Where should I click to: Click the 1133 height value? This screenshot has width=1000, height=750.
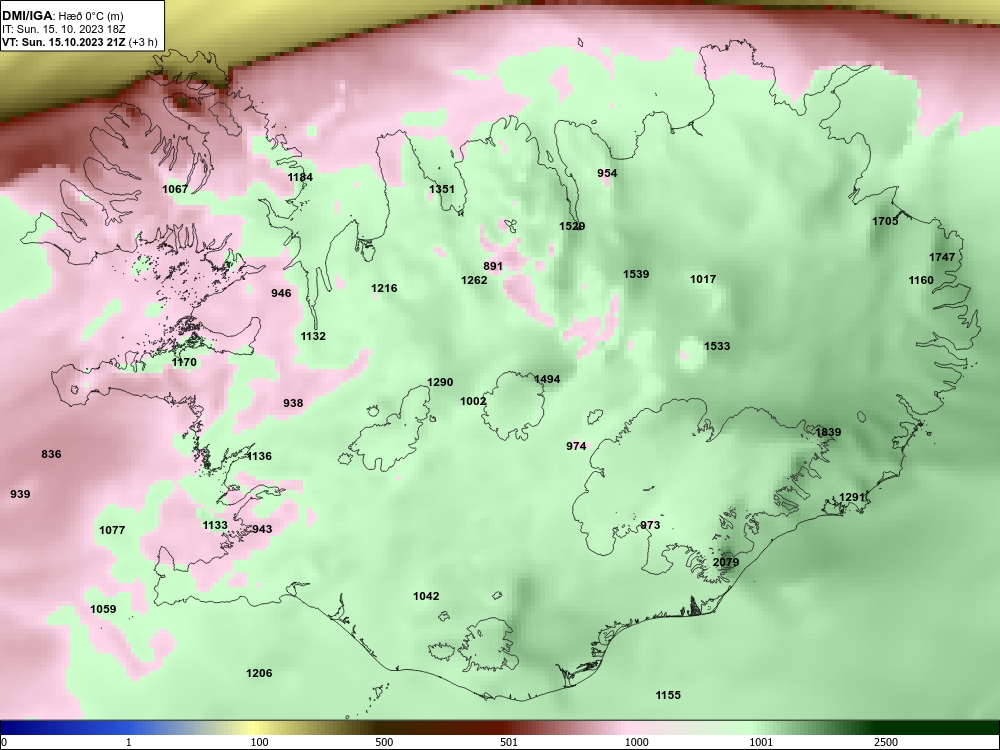pos(215,525)
